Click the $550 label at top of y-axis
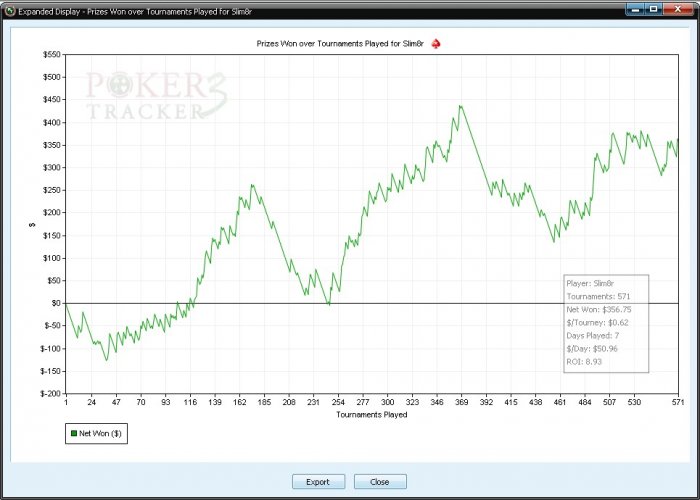Image resolution: width=700 pixels, height=500 pixels. click(x=51, y=54)
